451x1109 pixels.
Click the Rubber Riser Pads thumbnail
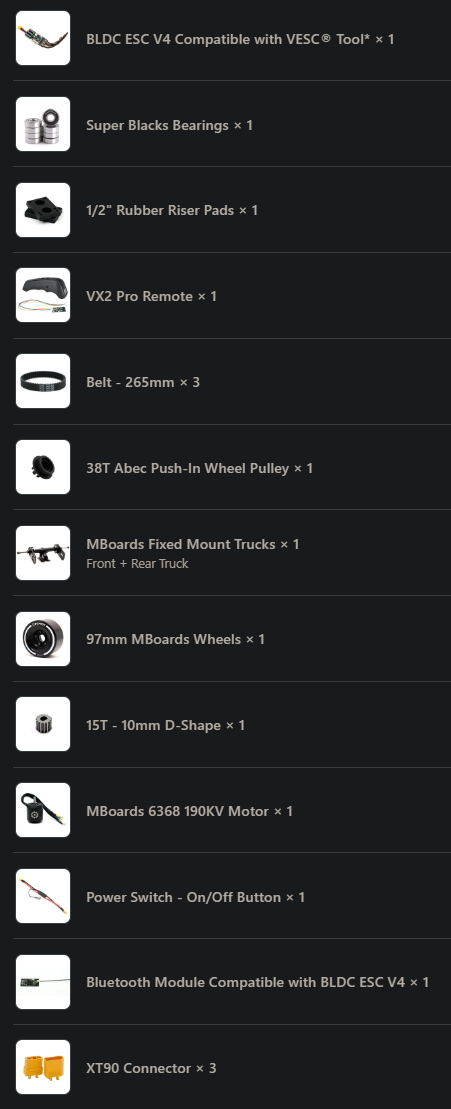43,210
